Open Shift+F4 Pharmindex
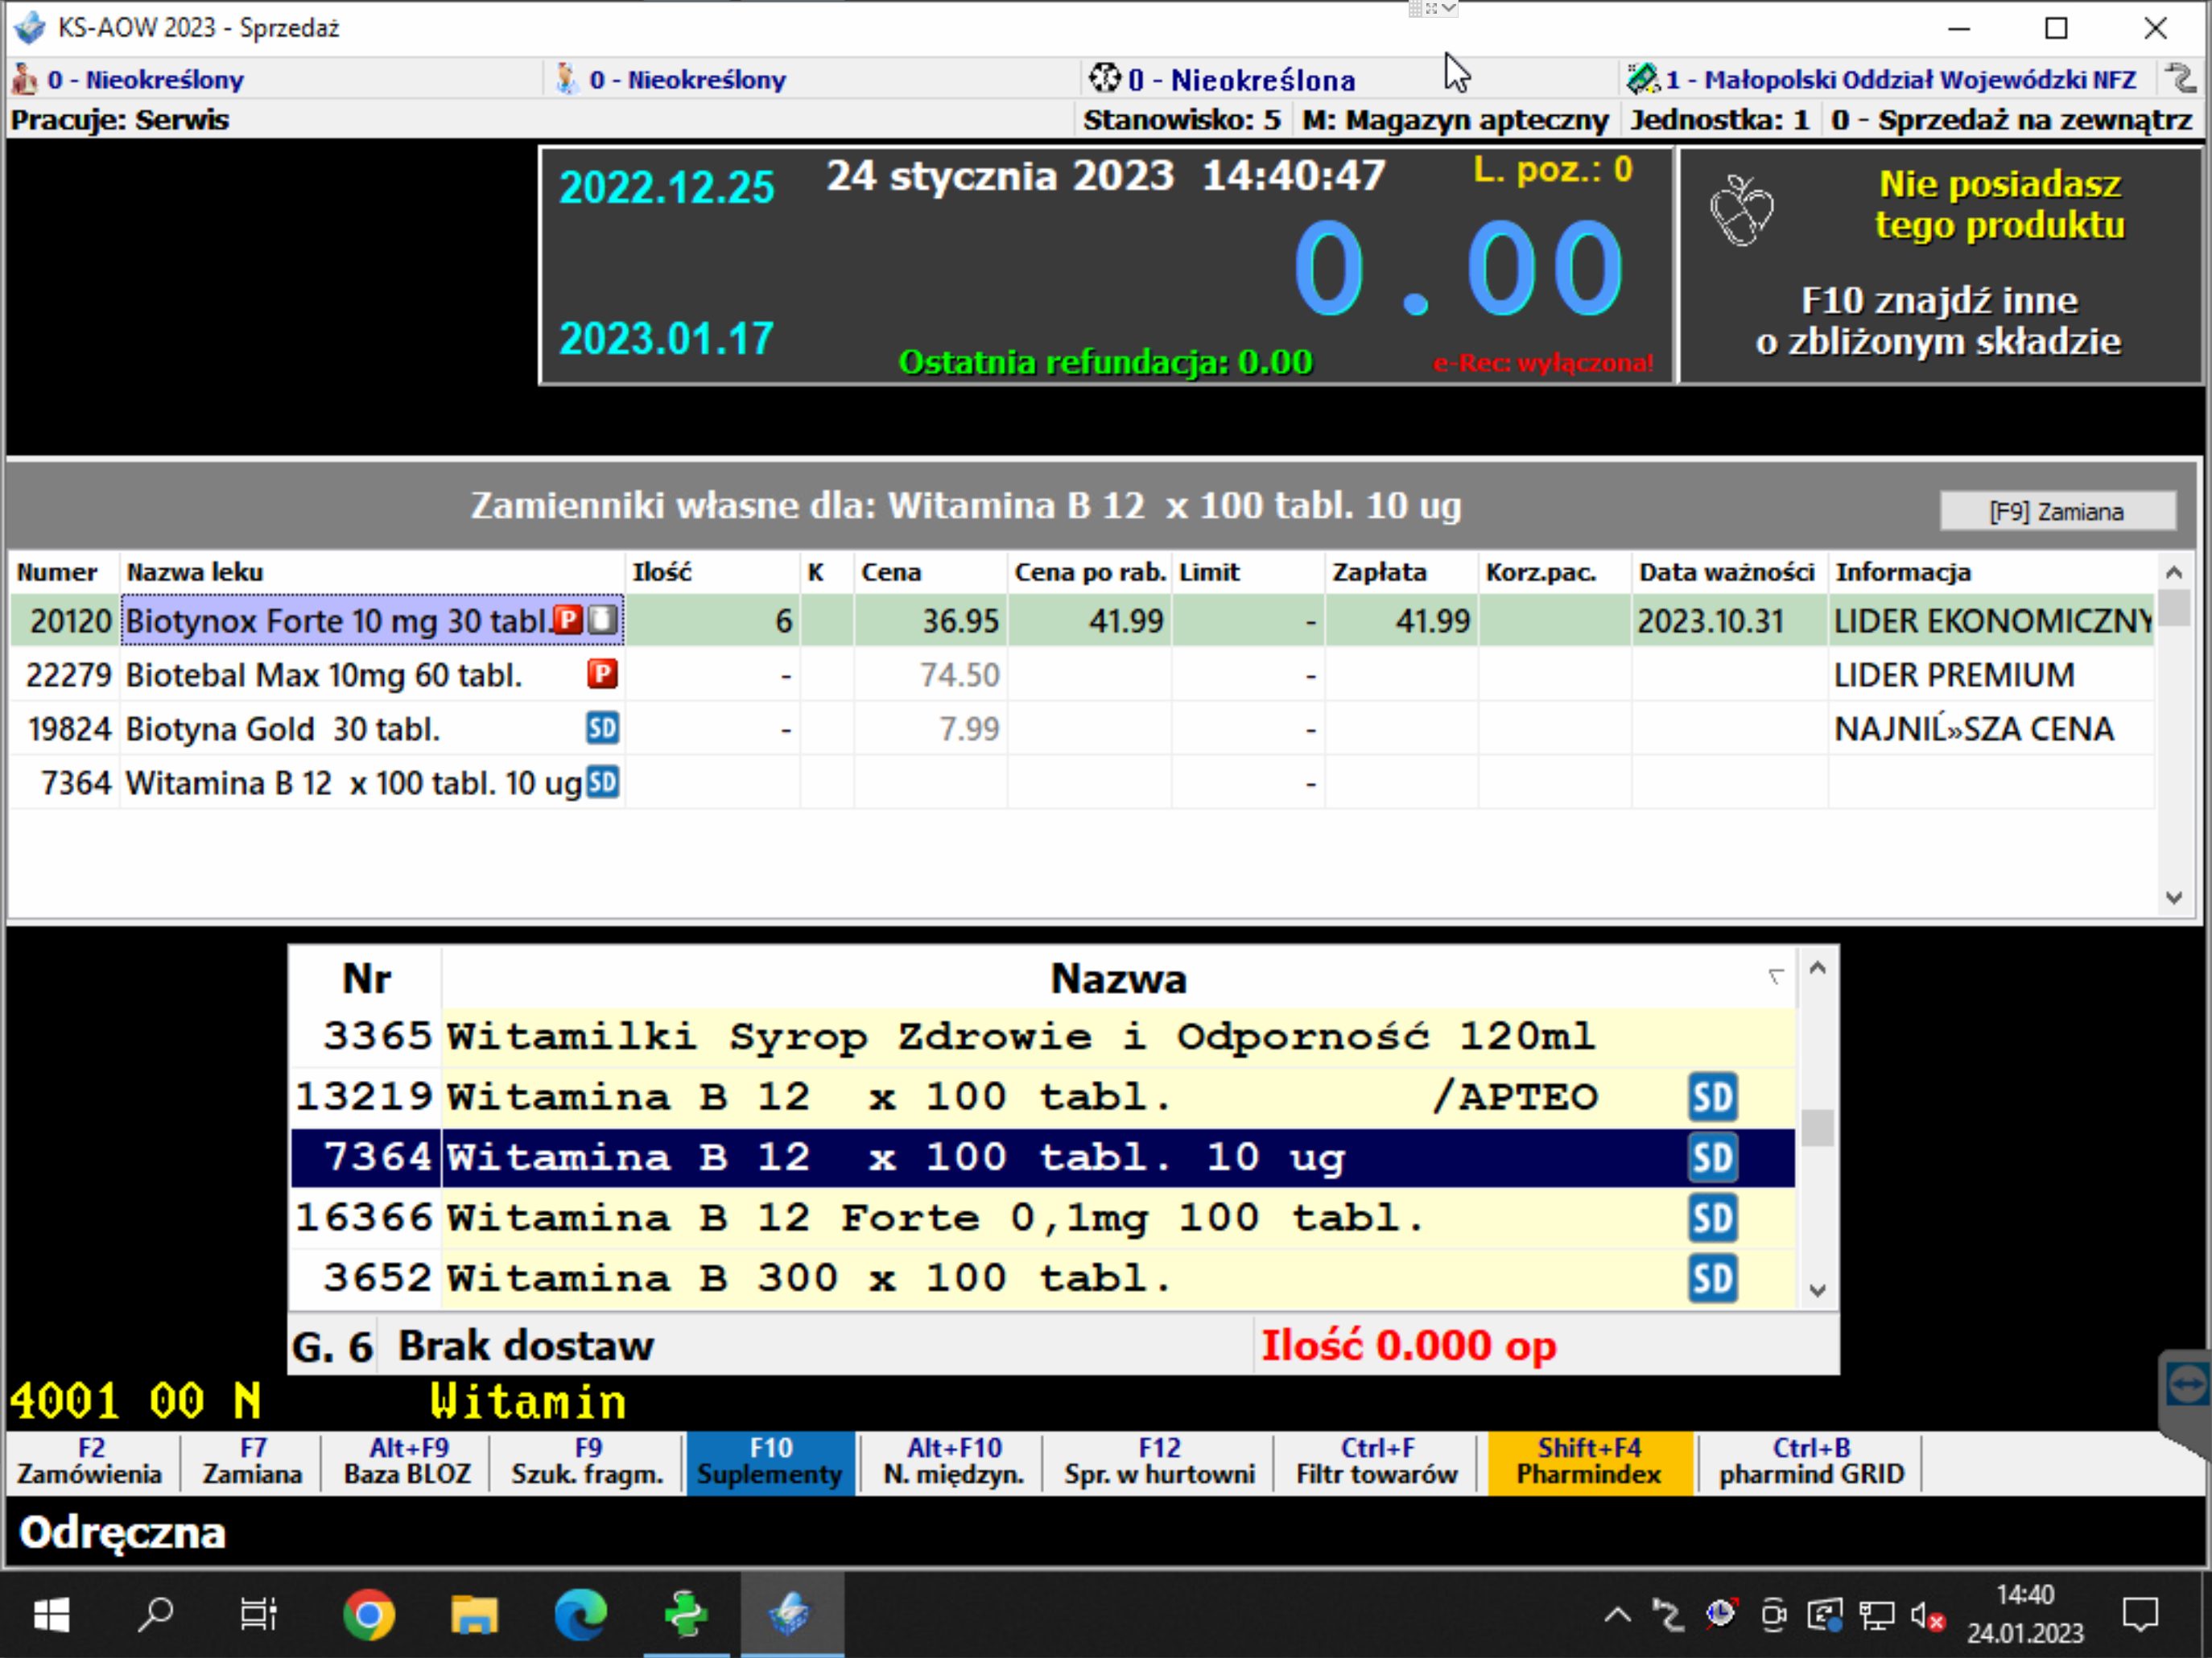 coord(1588,1461)
